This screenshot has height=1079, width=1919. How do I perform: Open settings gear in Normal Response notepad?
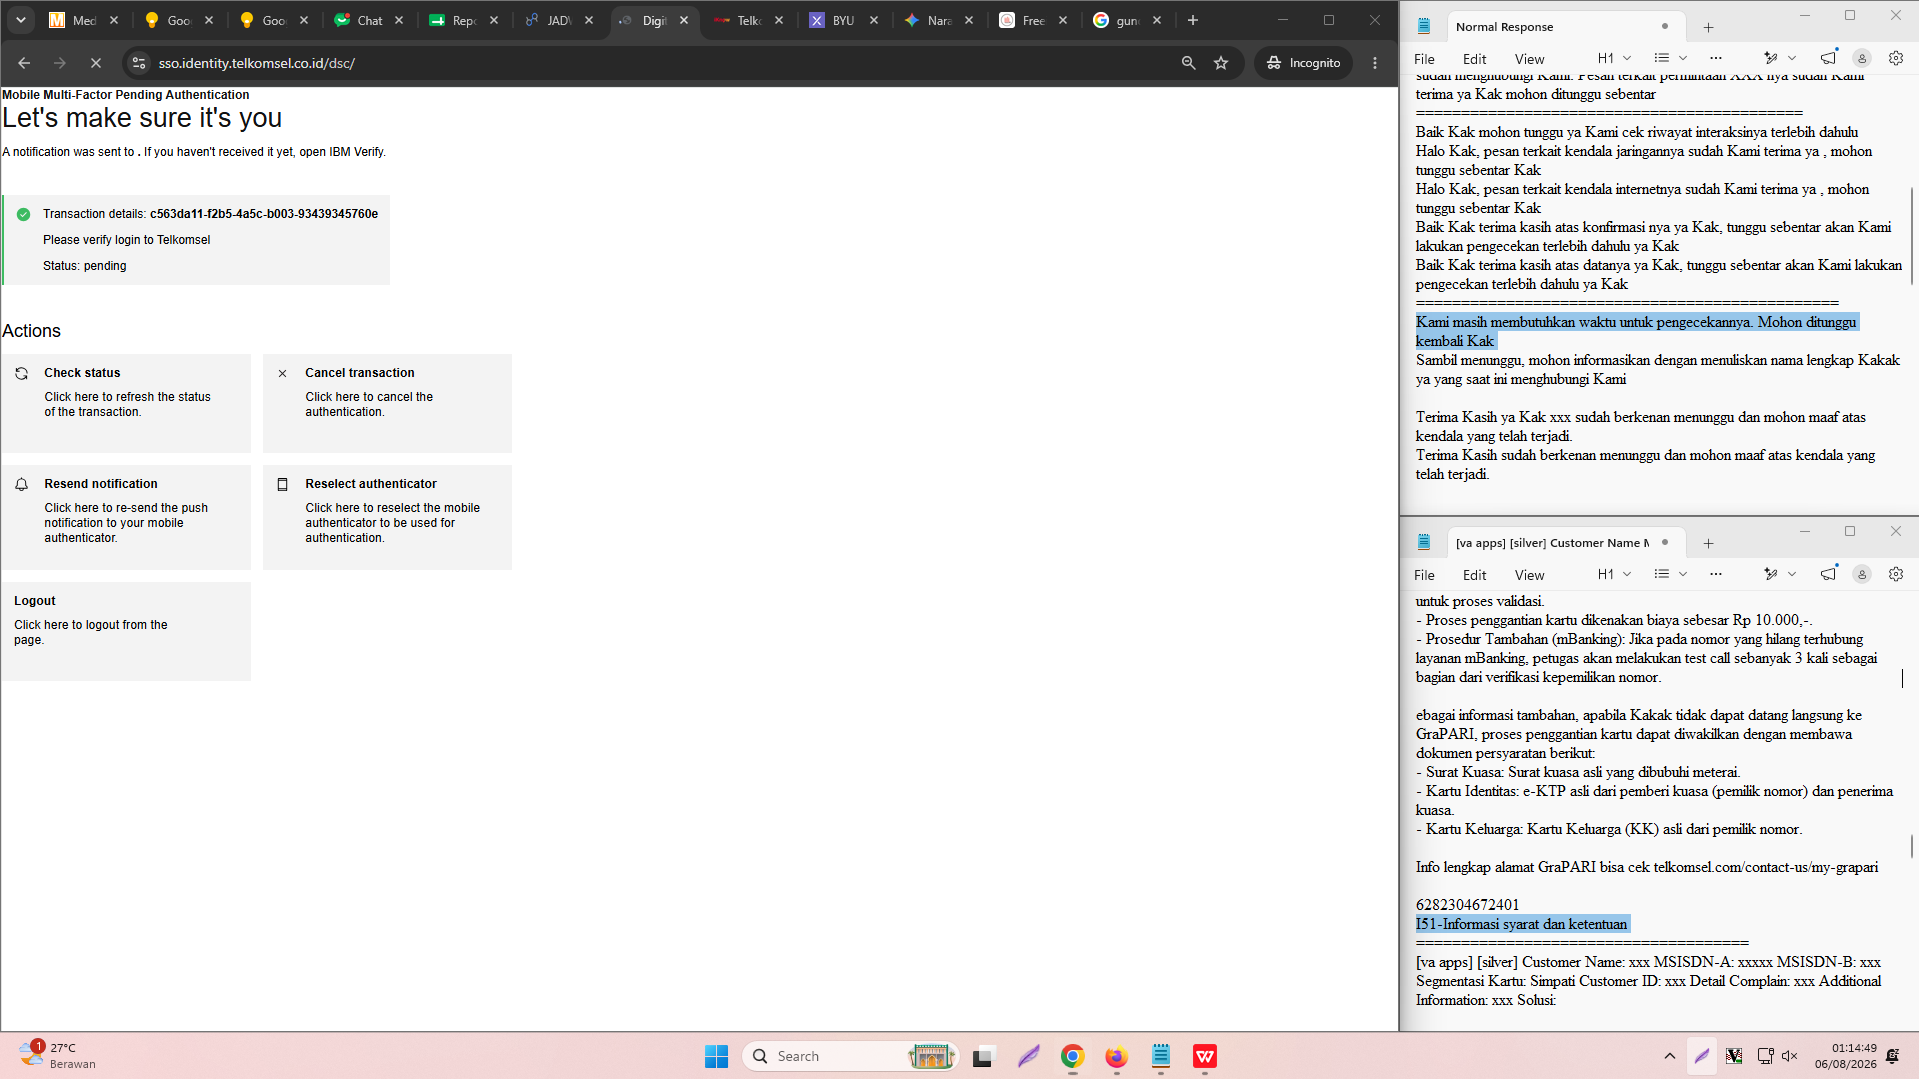(x=1895, y=58)
